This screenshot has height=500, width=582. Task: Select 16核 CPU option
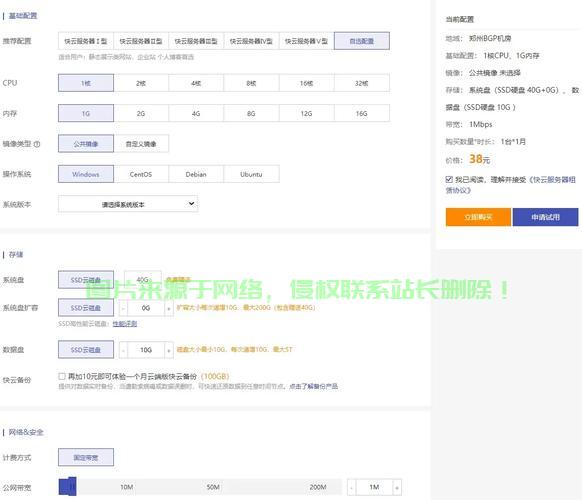point(307,83)
